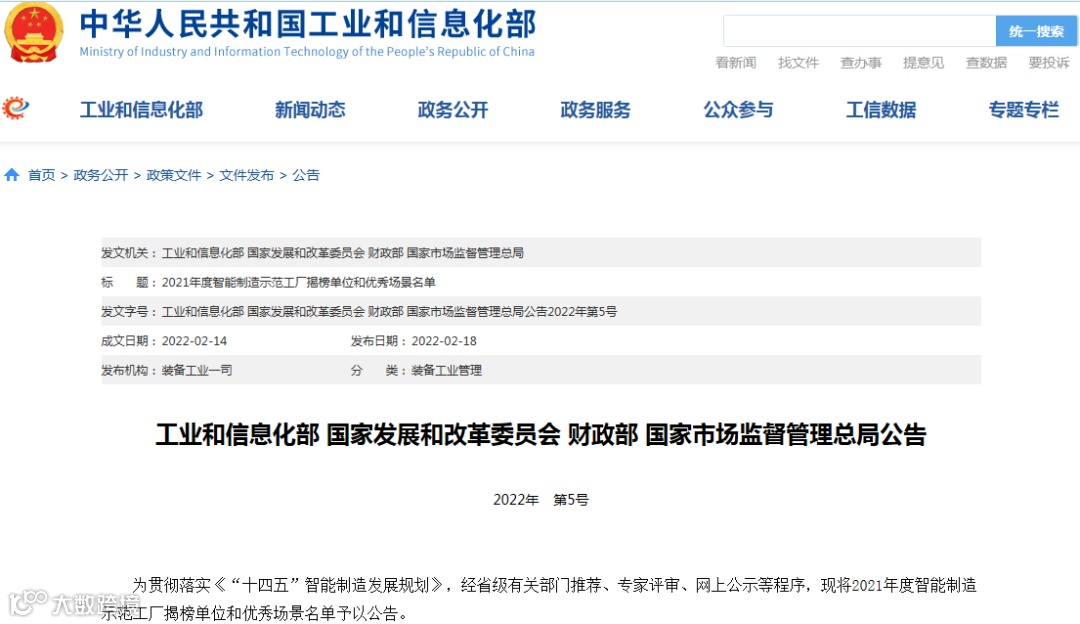
Task: Click the 发布机构 装备工业一司 text
Action: point(167,371)
